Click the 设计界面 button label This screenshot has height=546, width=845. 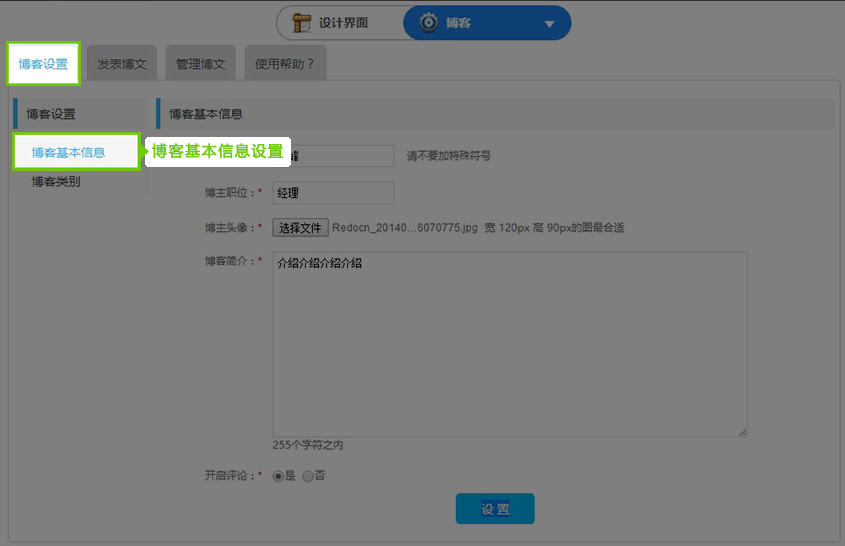coord(343,23)
